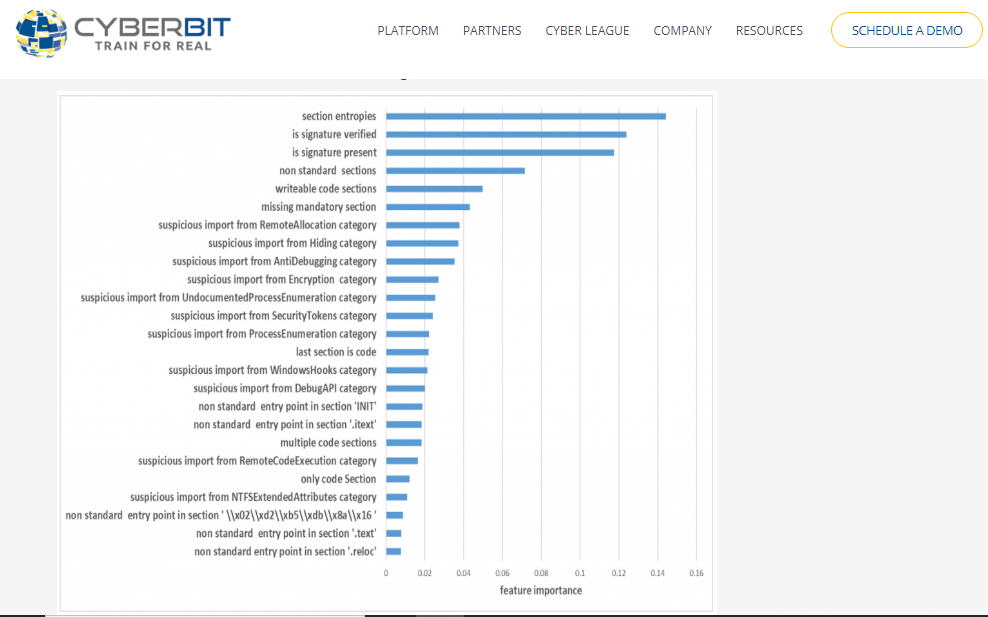Click the UndocumentedProcessEnumeration category label
988x617 pixels.
(228, 297)
